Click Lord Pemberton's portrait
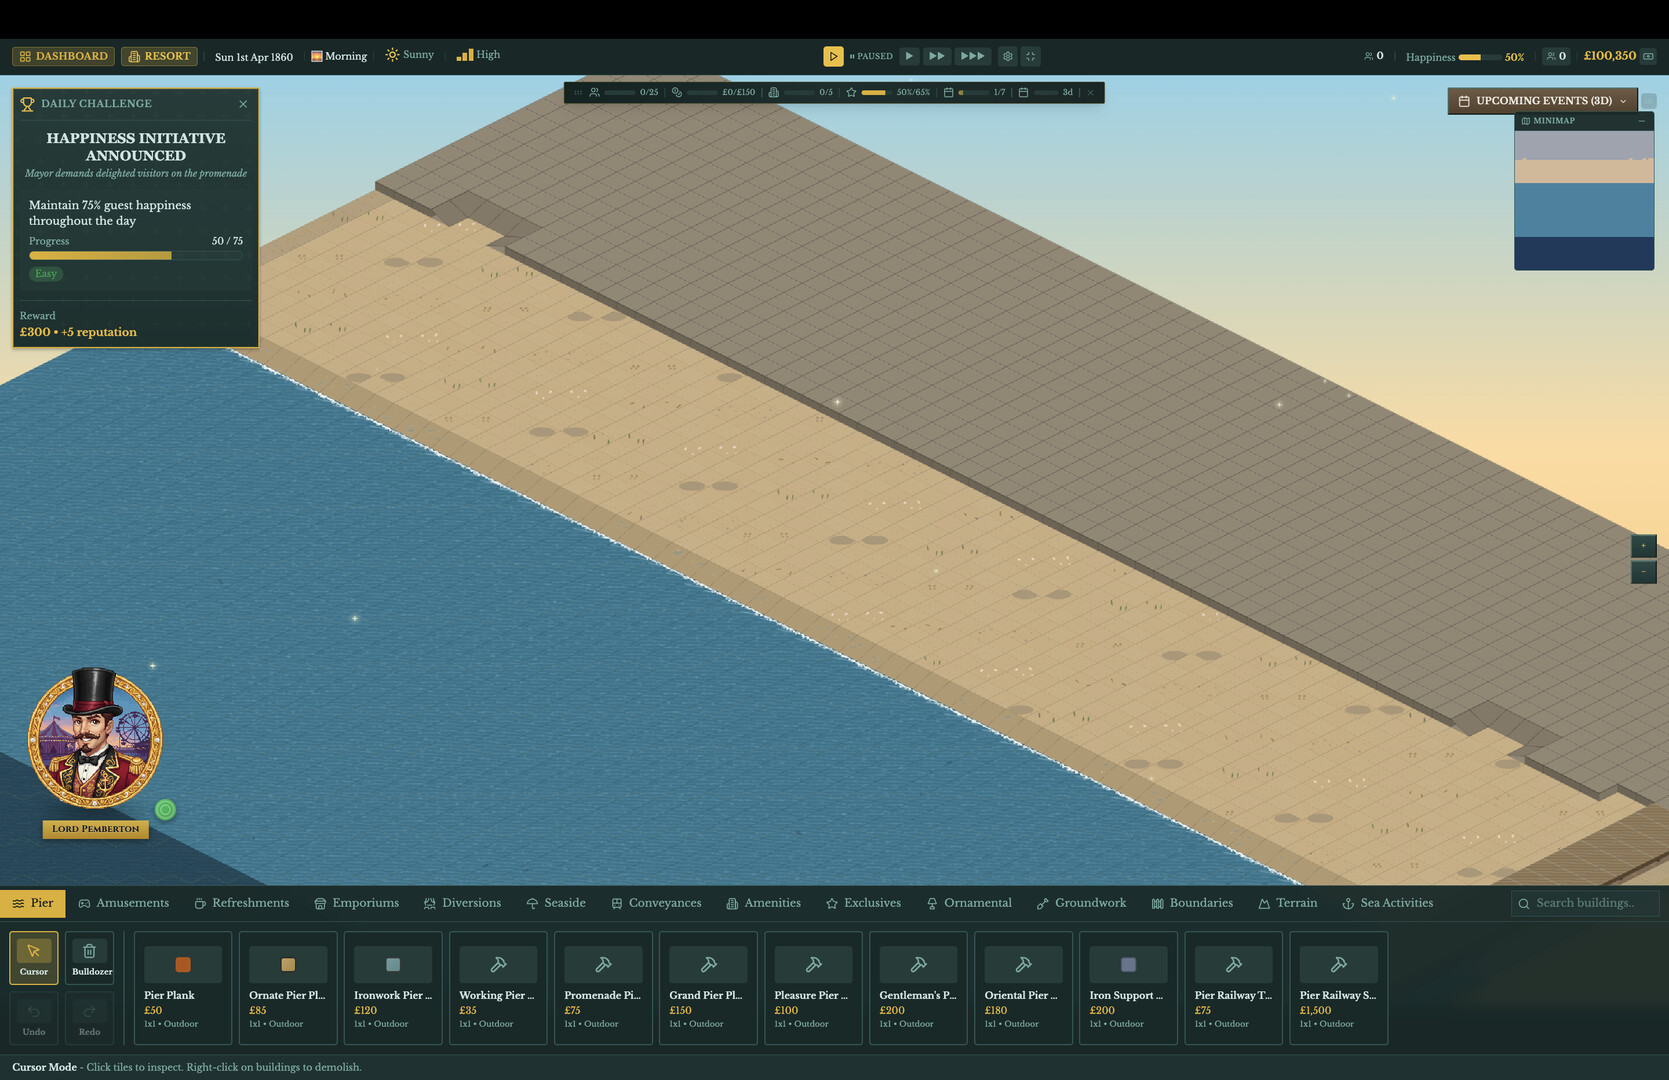Viewport: 1669px width, 1080px height. [95, 740]
